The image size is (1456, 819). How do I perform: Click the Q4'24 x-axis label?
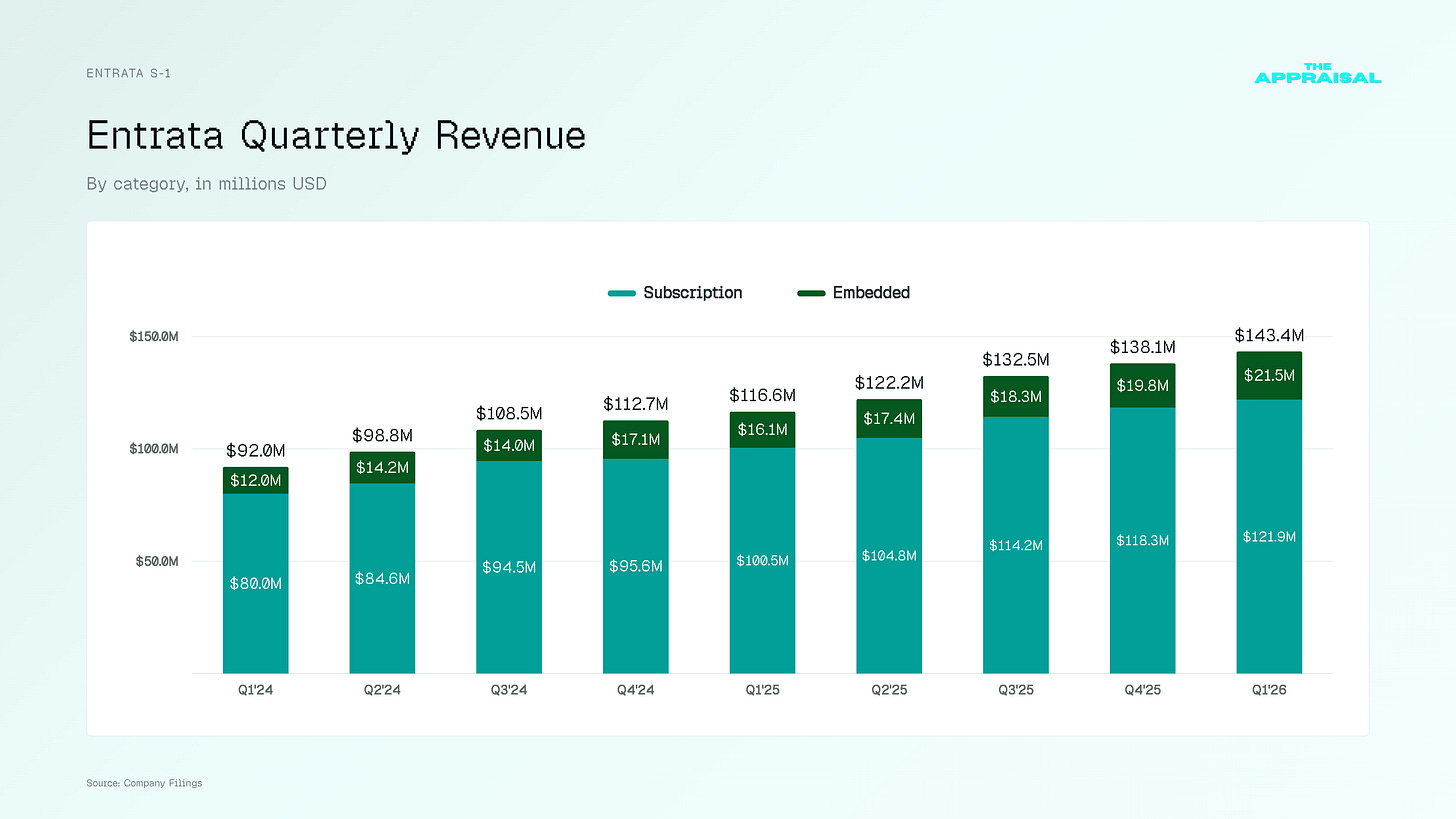click(636, 691)
